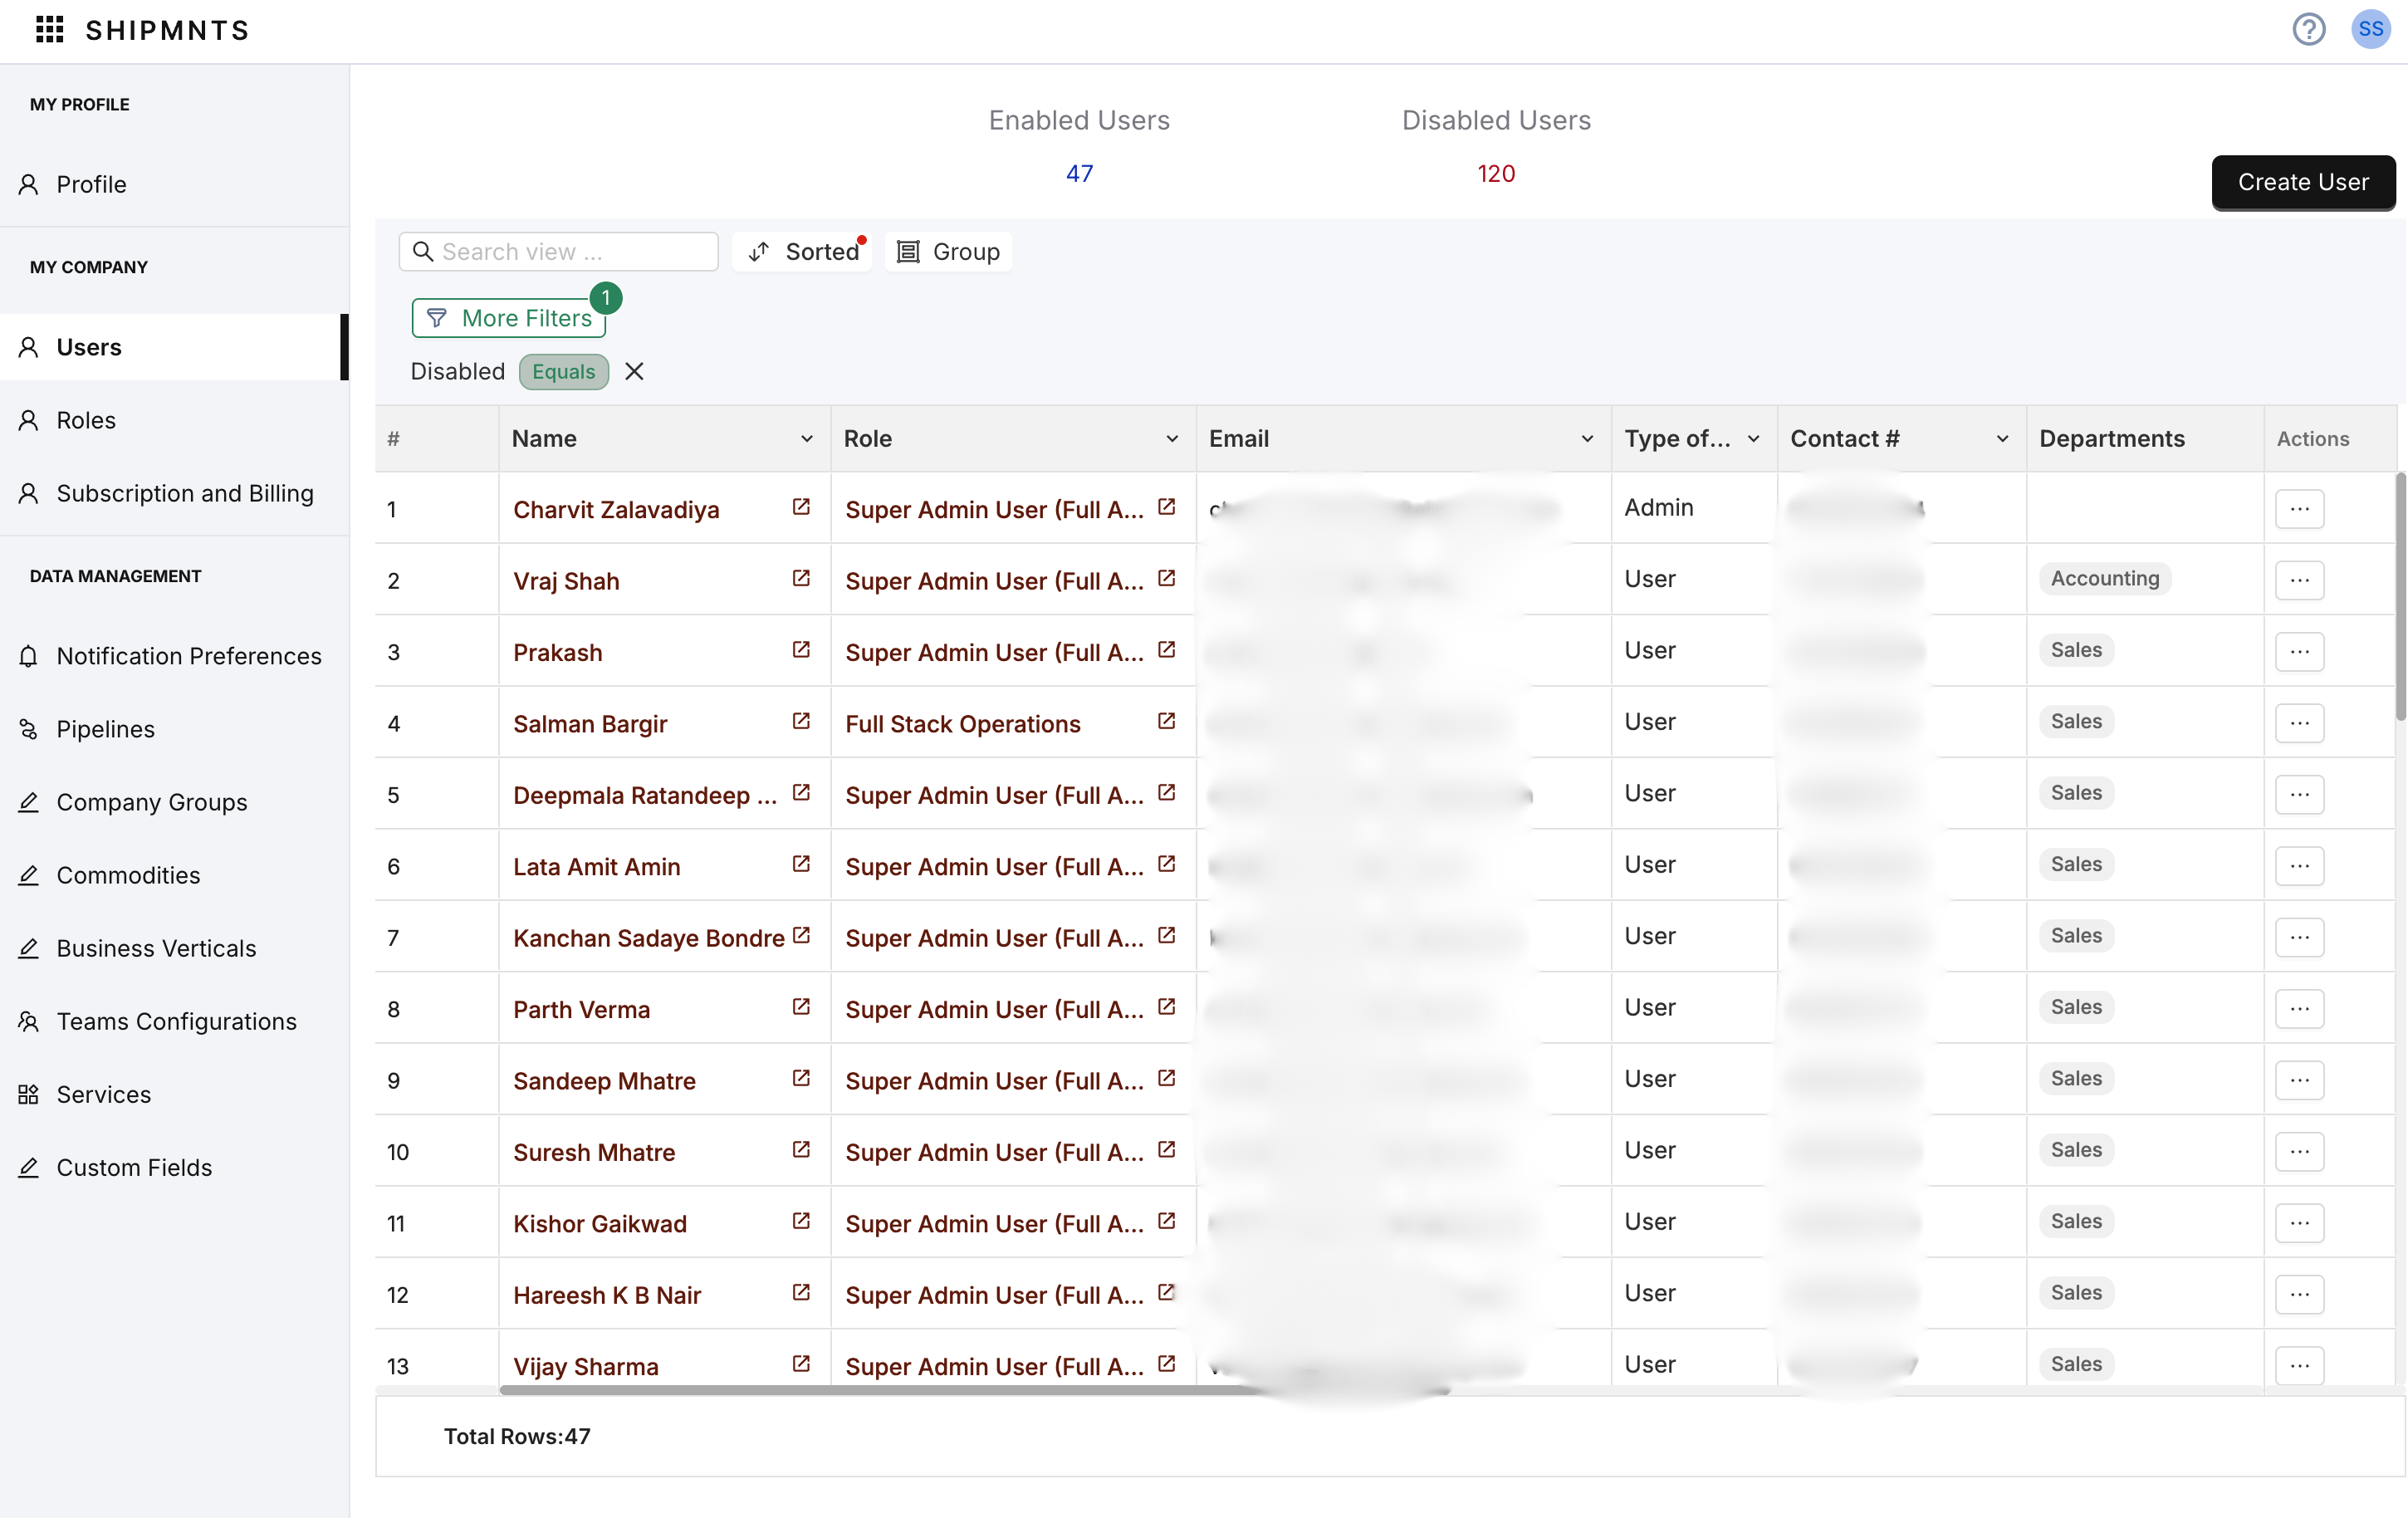Open Custom Fields
Image resolution: width=2408 pixels, height=1518 pixels.
click(174, 1167)
